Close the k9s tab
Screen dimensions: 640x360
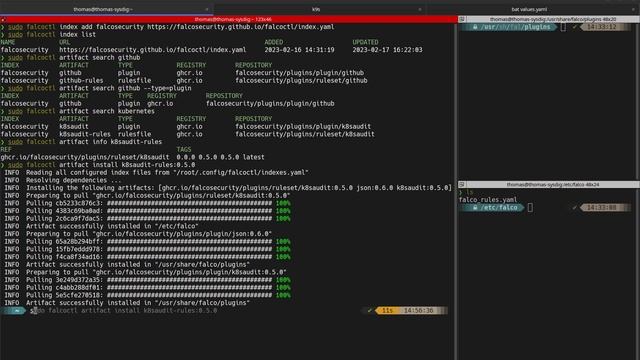tap(420, 9)
